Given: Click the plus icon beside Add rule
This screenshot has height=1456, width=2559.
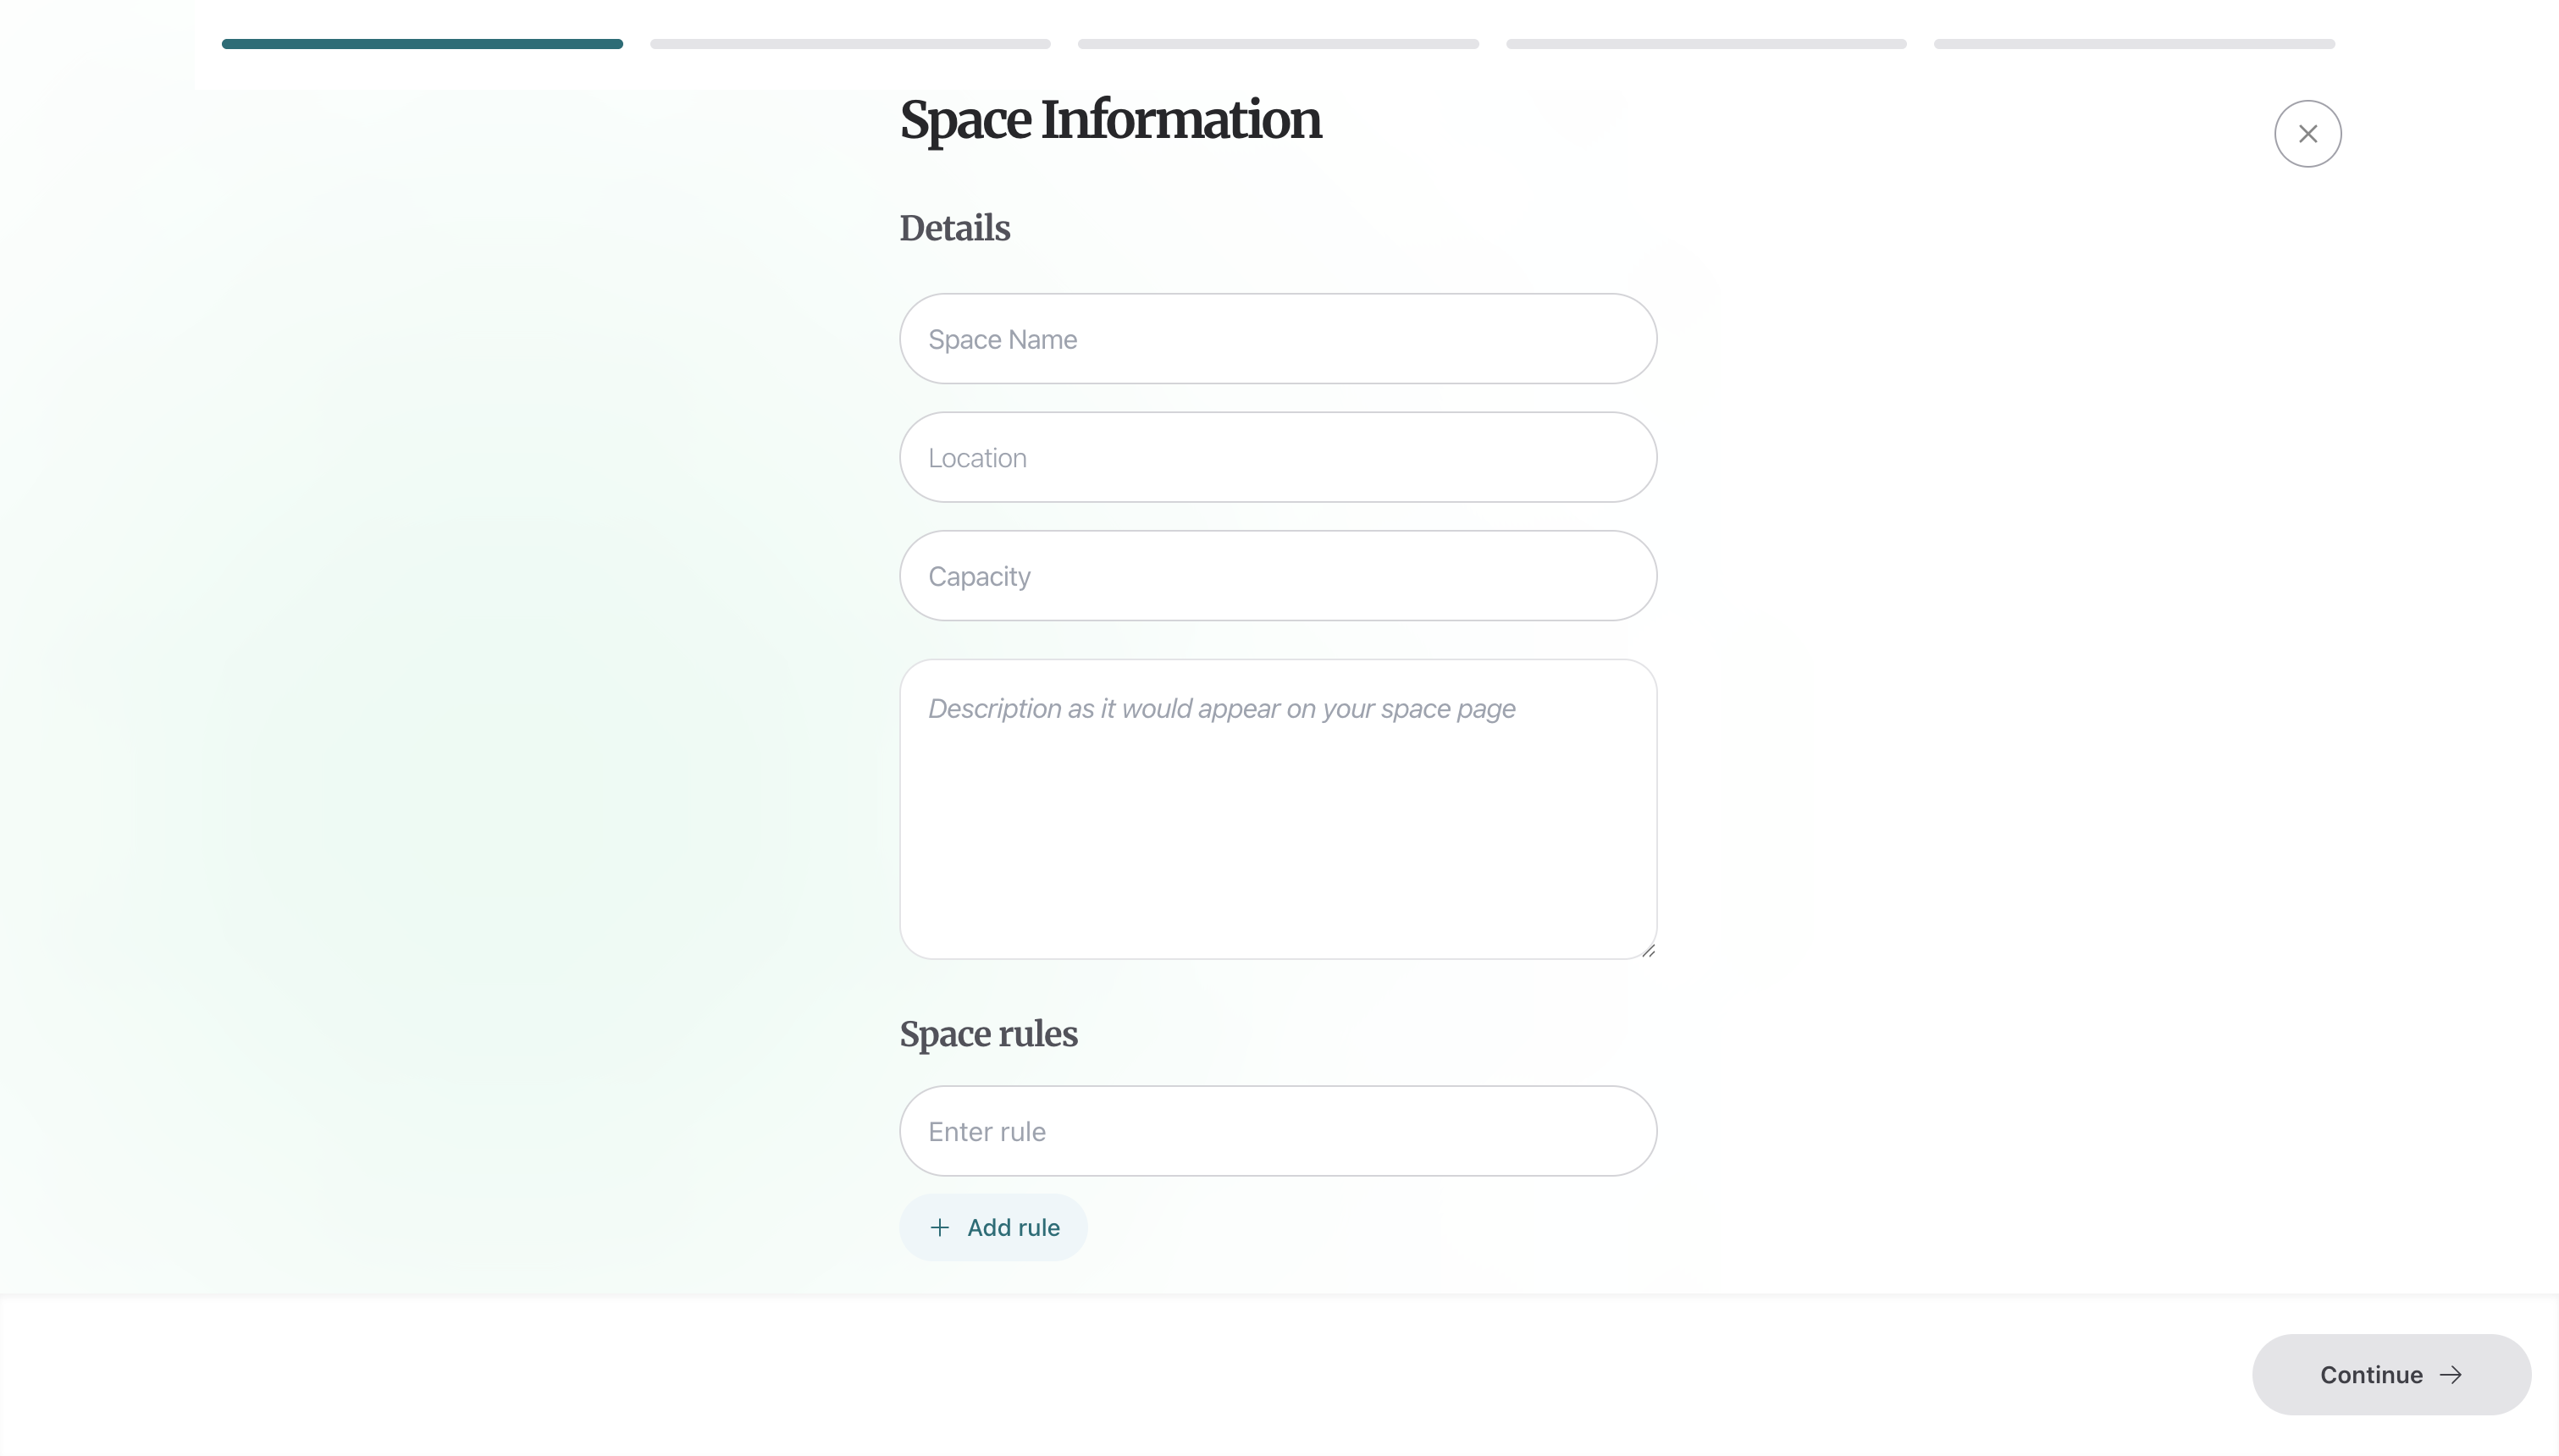Looking at the screenshot, I should click(939, 1227).
